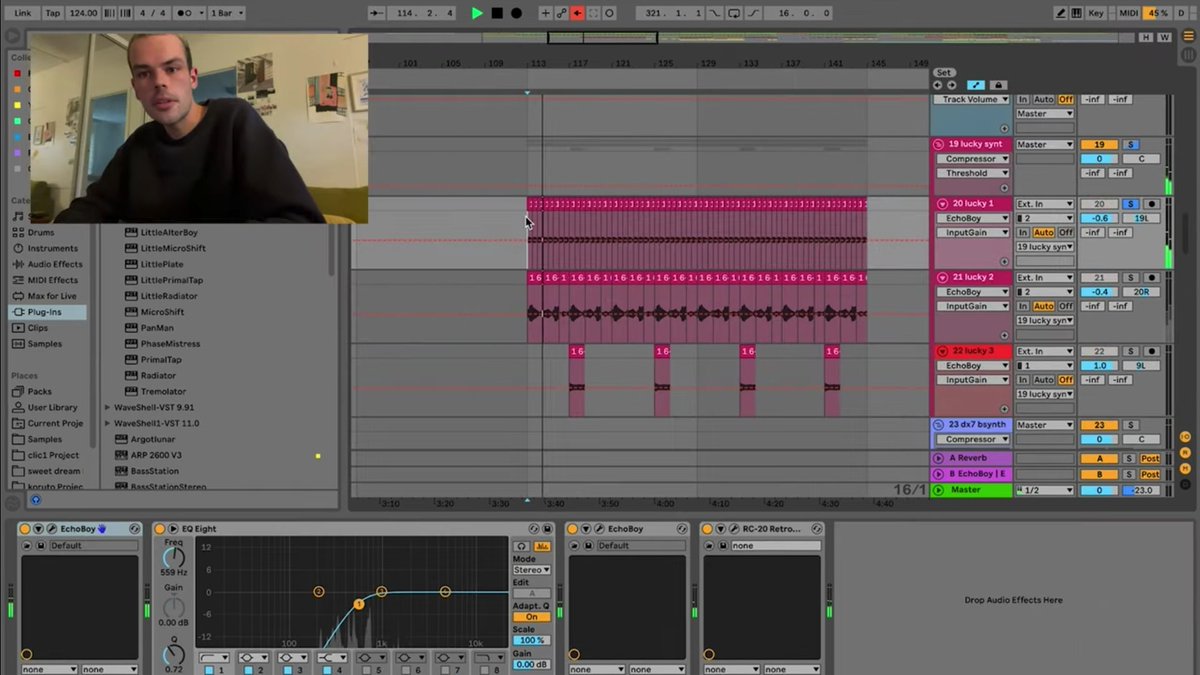Click the Auto monitor button on 20 lucky 1
The image size is (1200, 675).
(x=1044, y=232)
